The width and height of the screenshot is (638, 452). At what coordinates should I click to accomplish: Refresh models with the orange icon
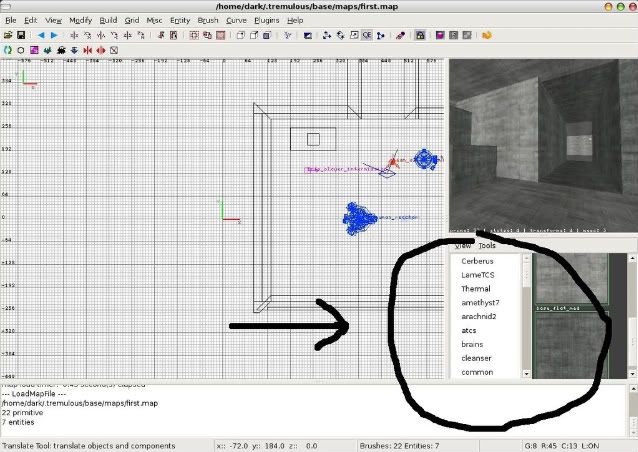point(487,35)
